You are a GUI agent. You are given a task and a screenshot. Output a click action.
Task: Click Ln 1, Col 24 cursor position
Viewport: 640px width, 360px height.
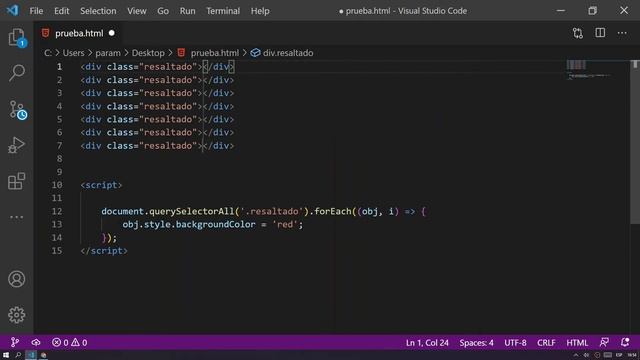coord(427,342)
